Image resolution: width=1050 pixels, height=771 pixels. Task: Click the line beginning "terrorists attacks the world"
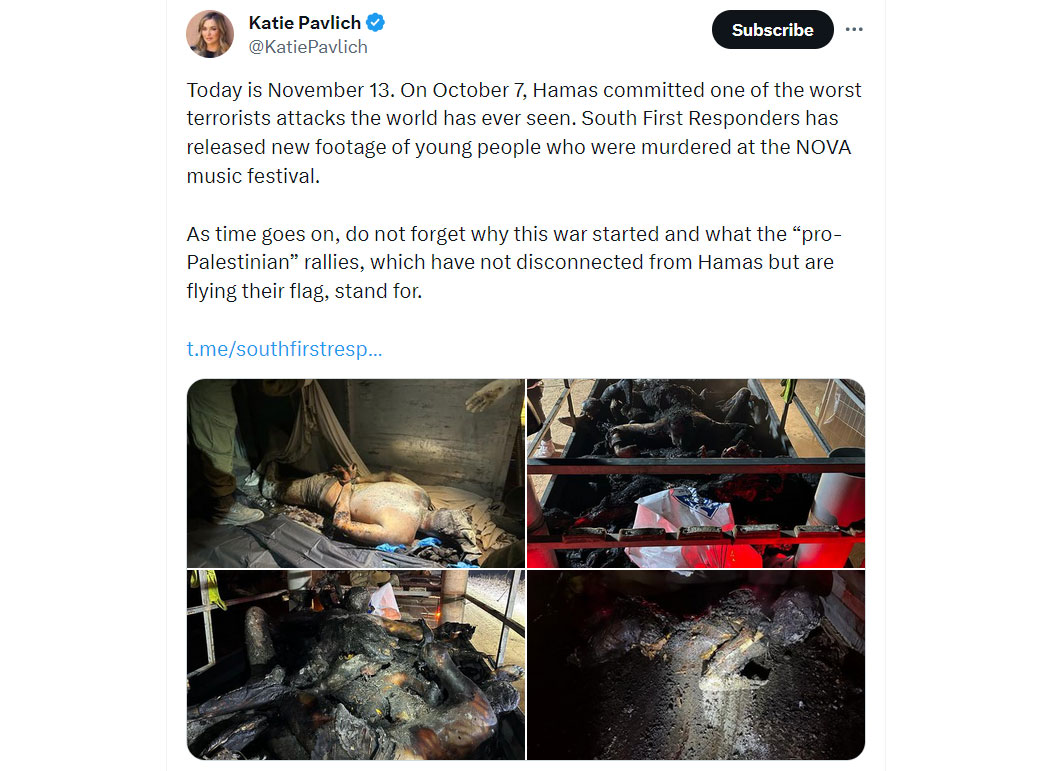coord(512,119)
